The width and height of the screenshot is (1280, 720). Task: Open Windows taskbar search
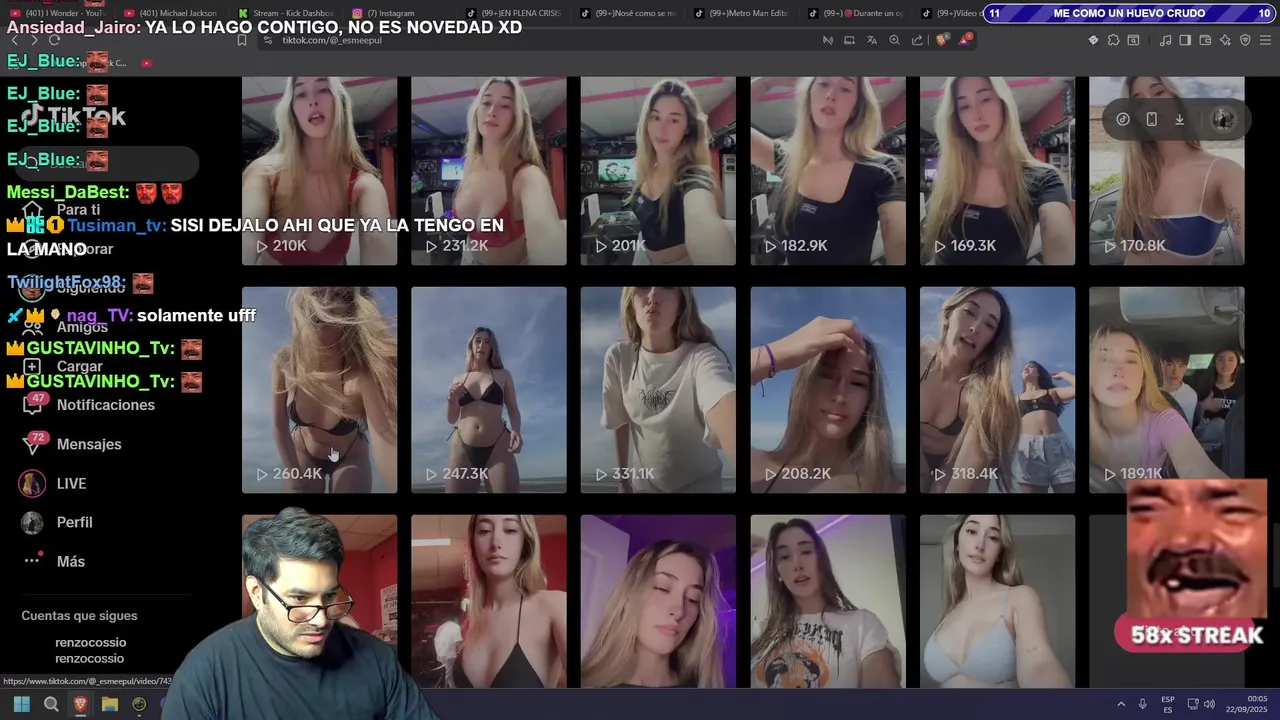(51, 704)
